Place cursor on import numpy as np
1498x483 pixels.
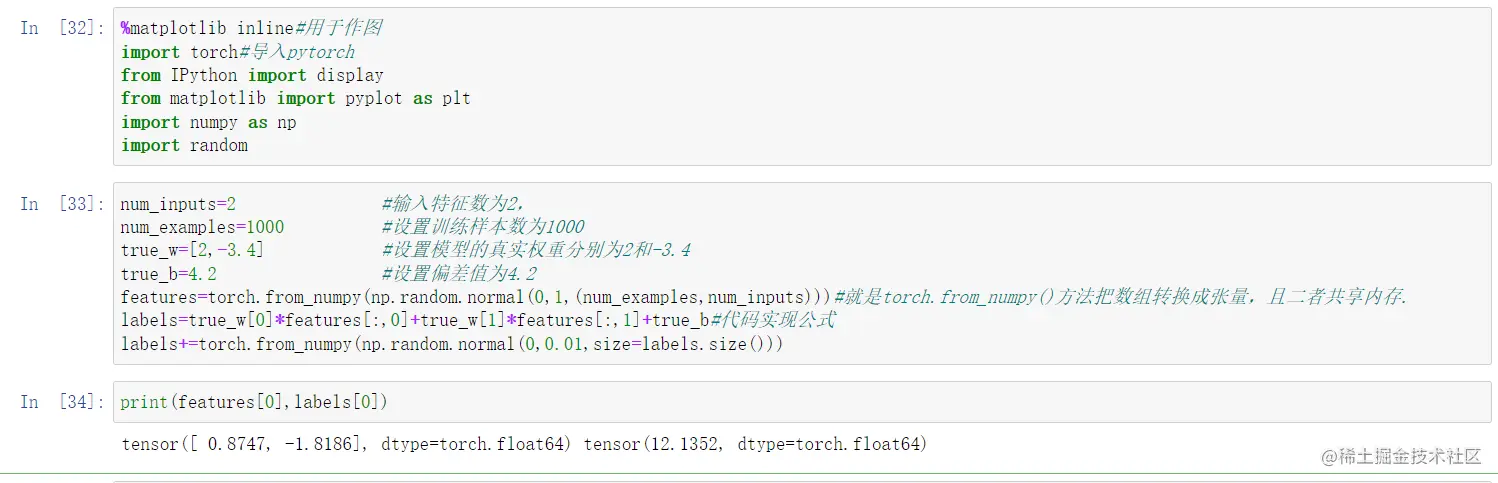point(208,122)
